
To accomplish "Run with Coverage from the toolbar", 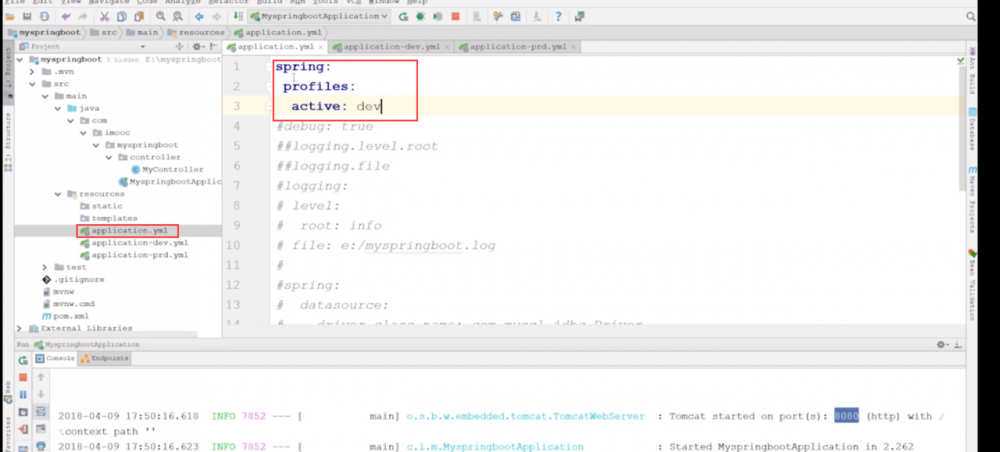I will (x=438, y=17).
